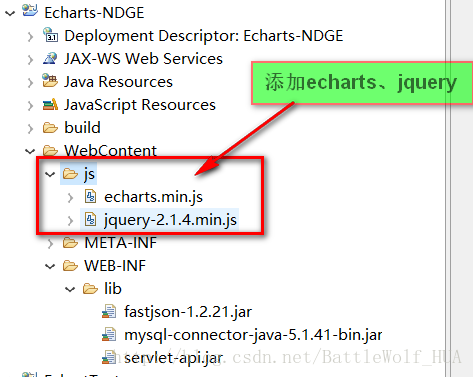
Task: Click the build folder icon
Action: pyautogui.click(x=50, y=128)
